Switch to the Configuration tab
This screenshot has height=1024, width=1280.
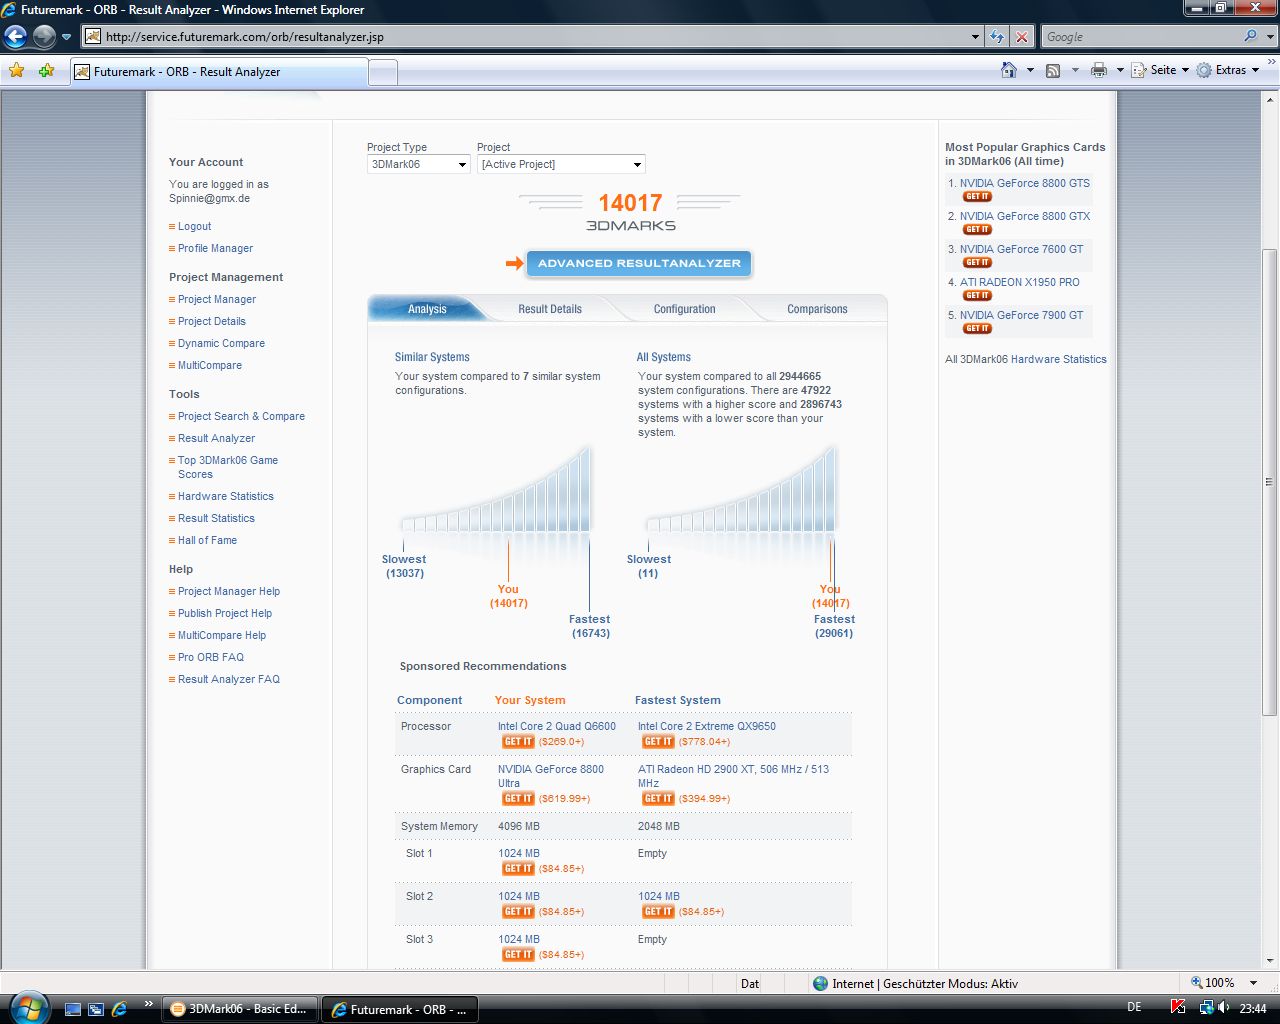coord(684,309)
